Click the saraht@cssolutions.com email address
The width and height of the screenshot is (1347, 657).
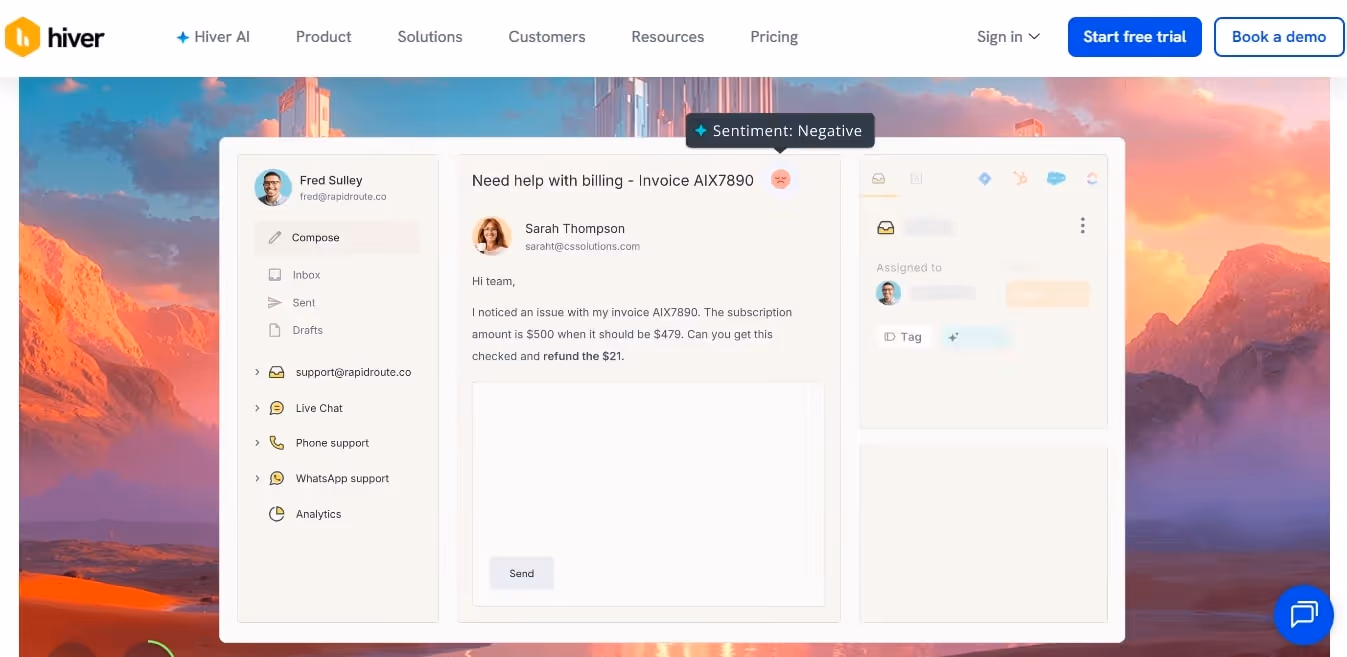582,246
